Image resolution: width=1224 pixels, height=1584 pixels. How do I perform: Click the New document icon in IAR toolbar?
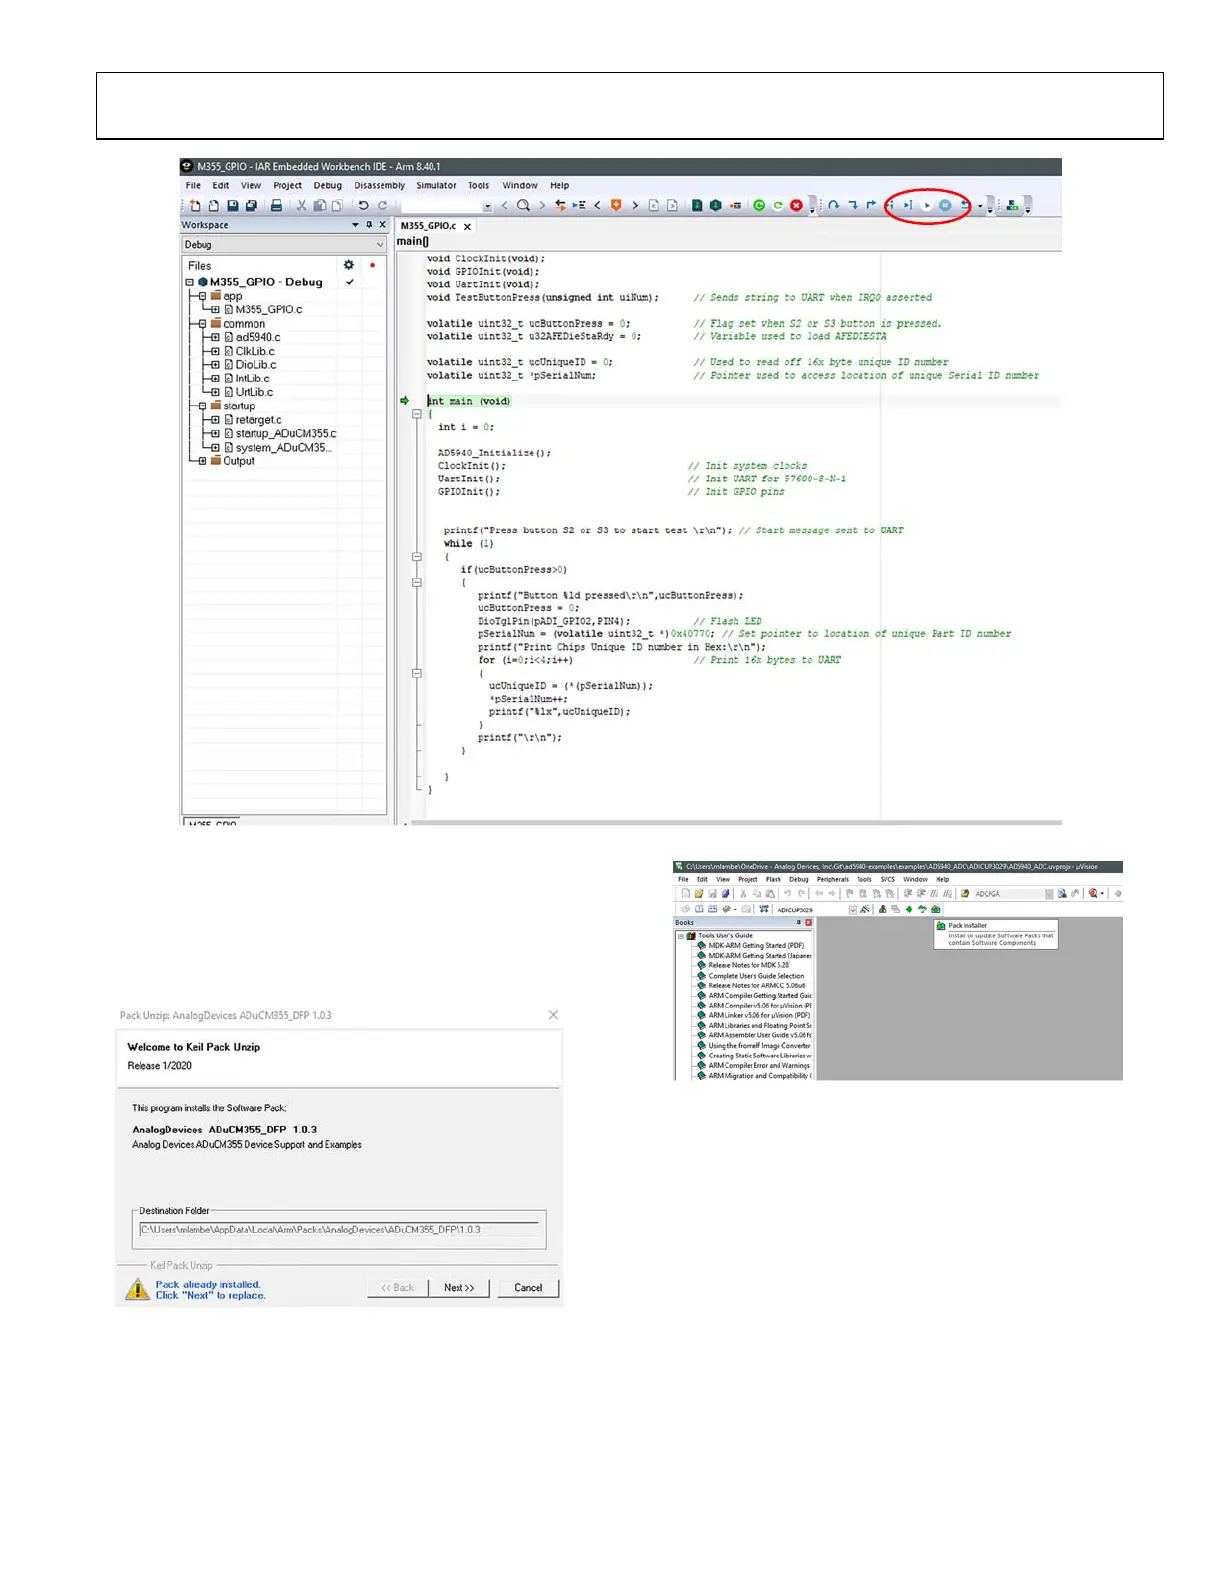click(196, 206)
